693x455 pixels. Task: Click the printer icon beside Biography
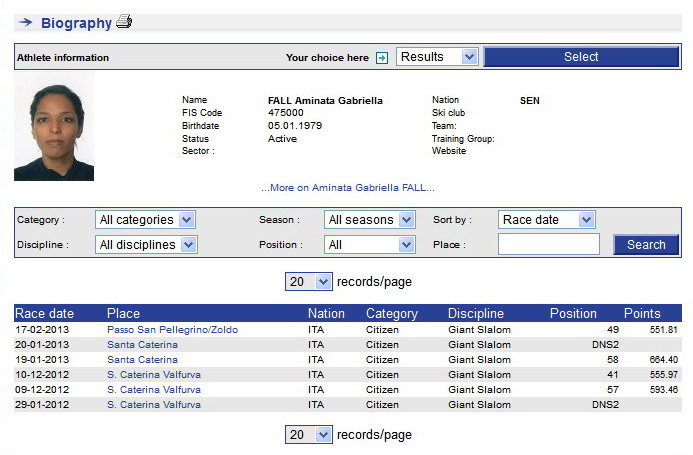(x=123, y=22)
